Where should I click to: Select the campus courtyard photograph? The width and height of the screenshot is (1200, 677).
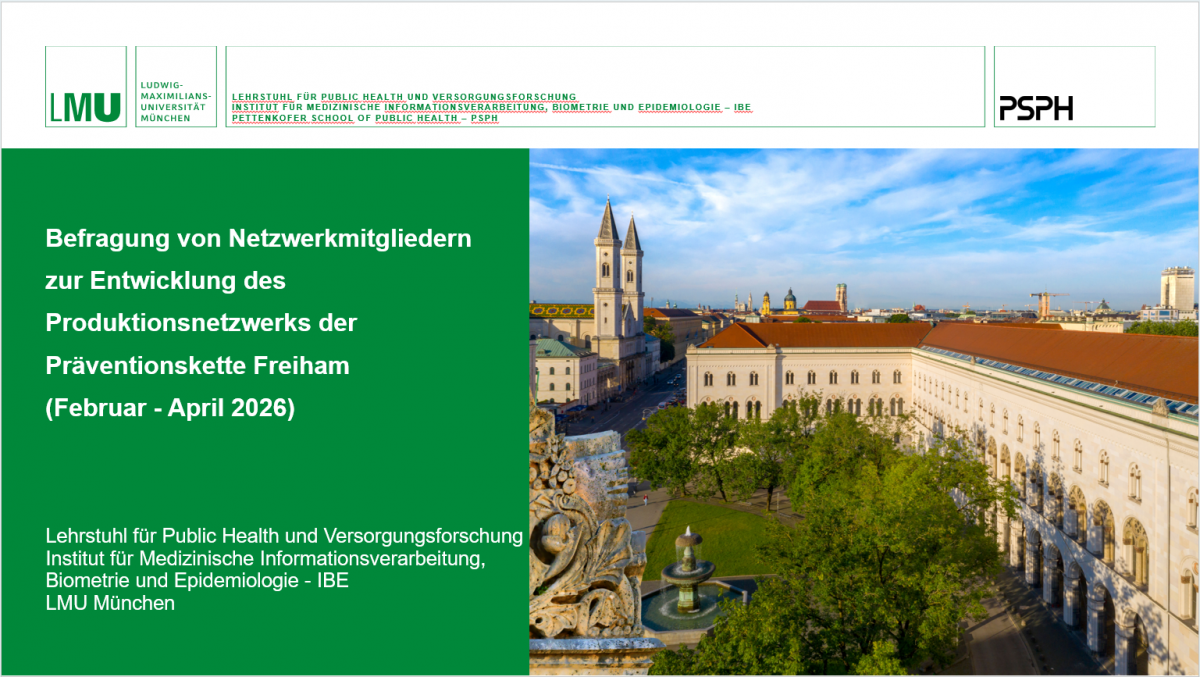tap(860, 400)
